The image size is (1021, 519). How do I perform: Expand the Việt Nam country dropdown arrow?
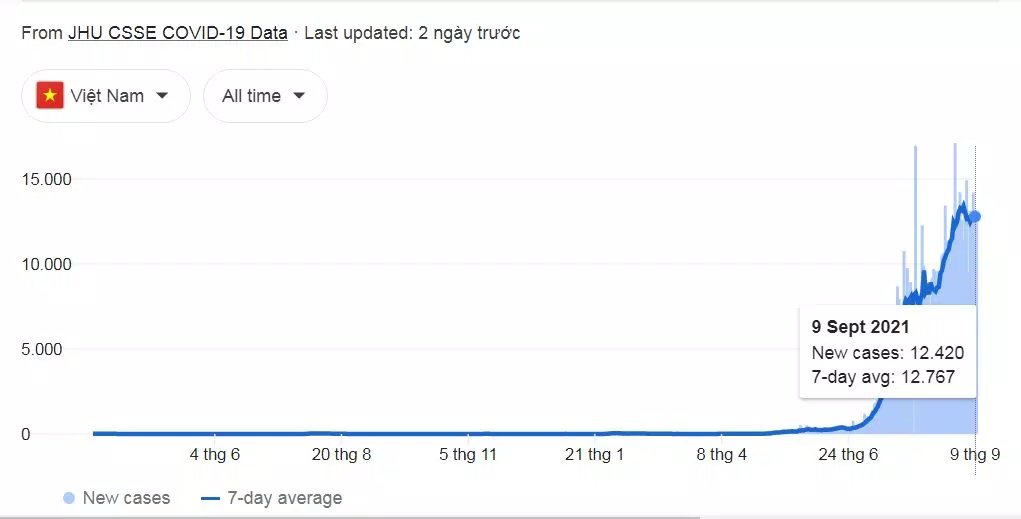coord(162,96)
